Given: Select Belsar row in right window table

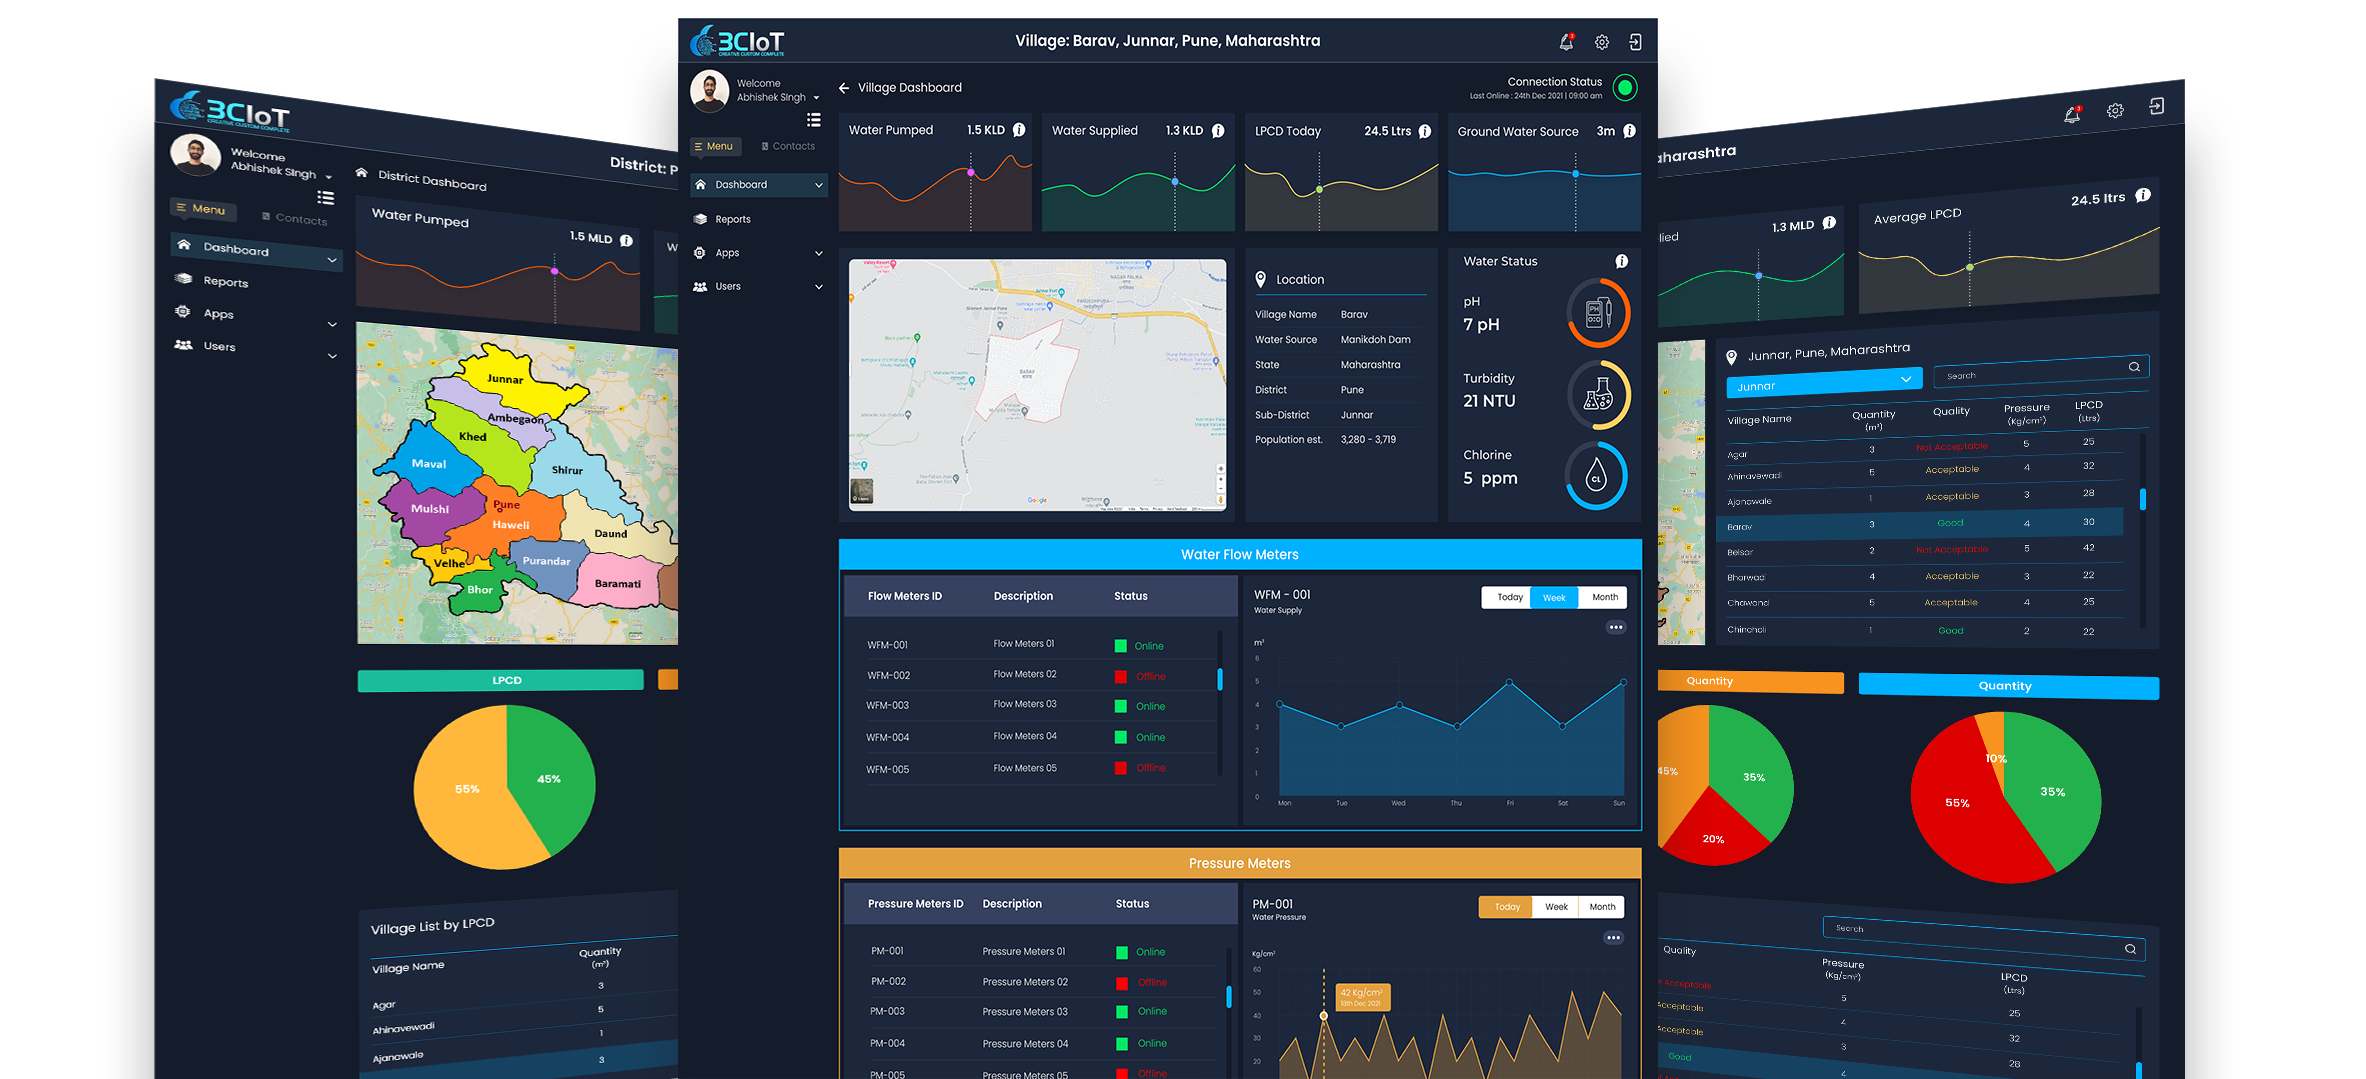Looking at the screenshot, I should tap(1920, 549).
